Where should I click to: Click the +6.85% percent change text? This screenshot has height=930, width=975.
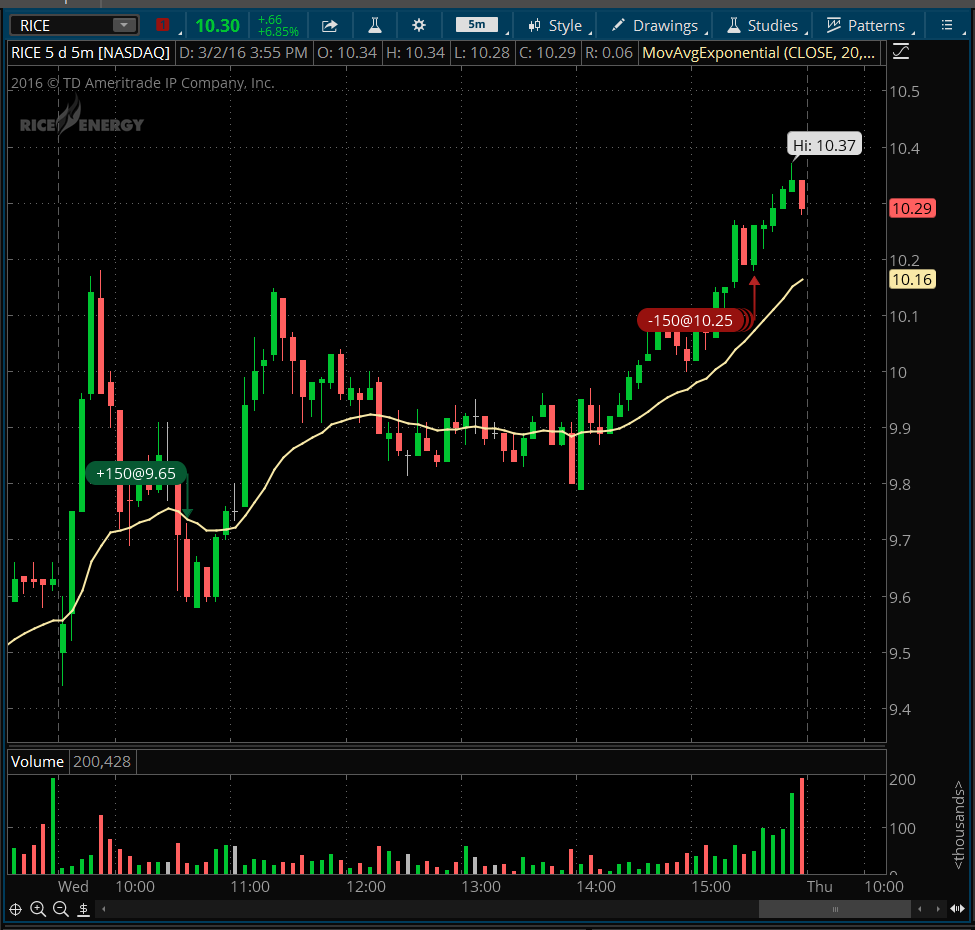pyautogui.click(x=279, y=32)
